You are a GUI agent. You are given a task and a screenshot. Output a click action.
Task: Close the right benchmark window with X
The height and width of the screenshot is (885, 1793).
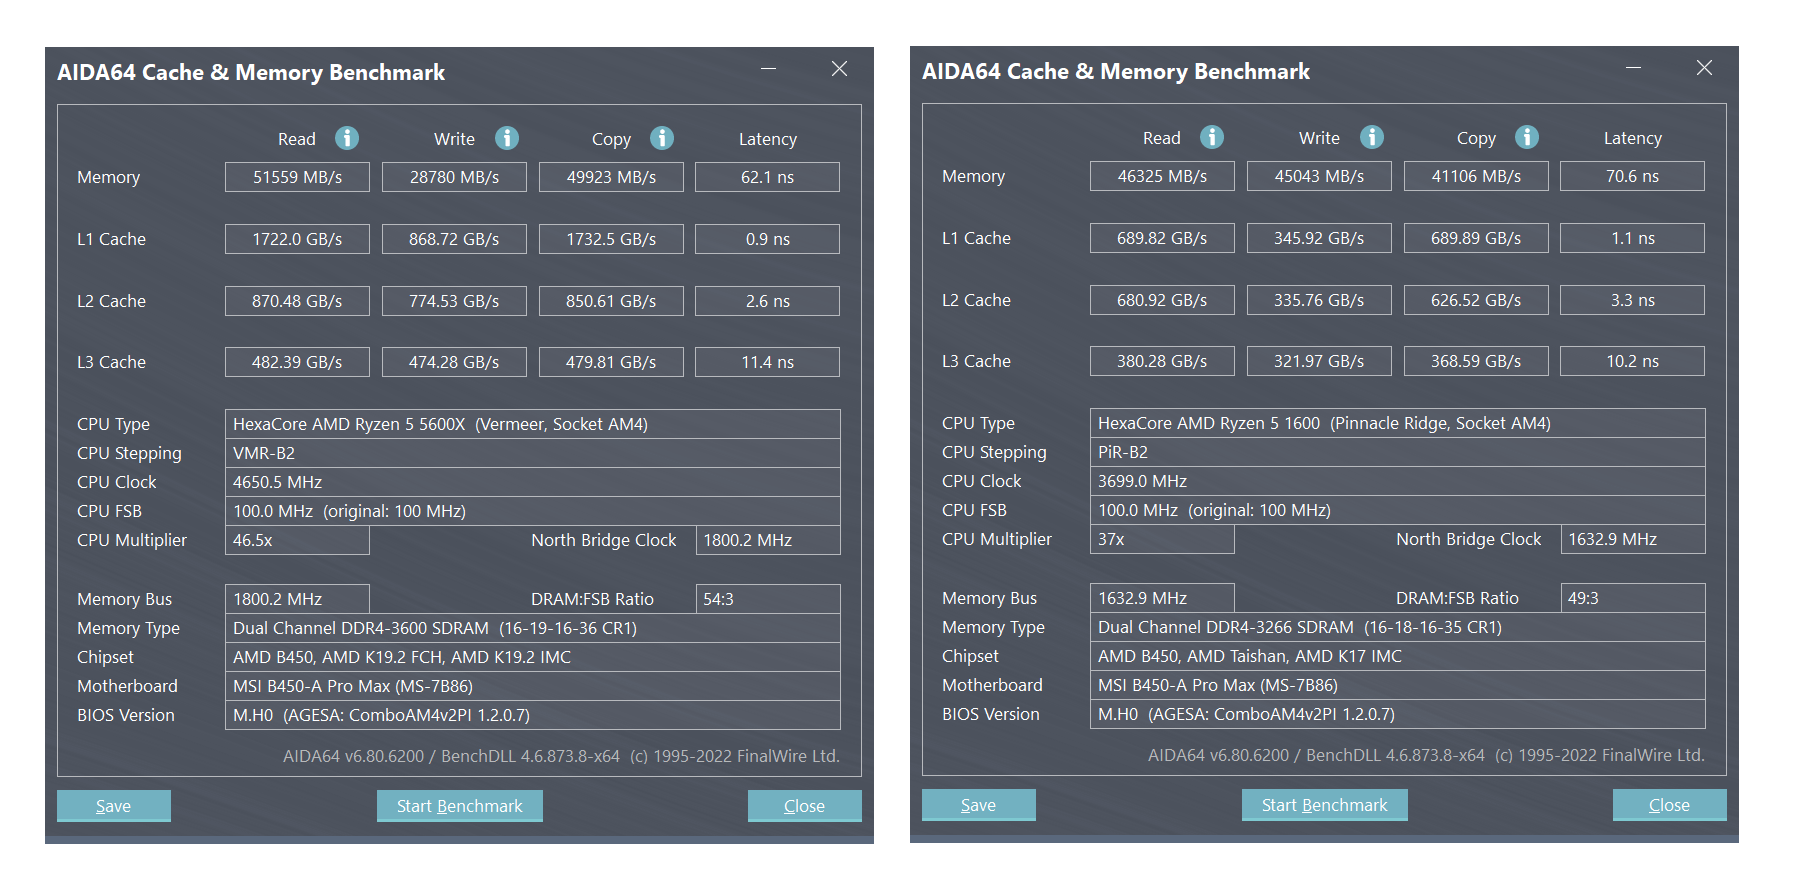pyautogui.click(x=1704, y=68)
